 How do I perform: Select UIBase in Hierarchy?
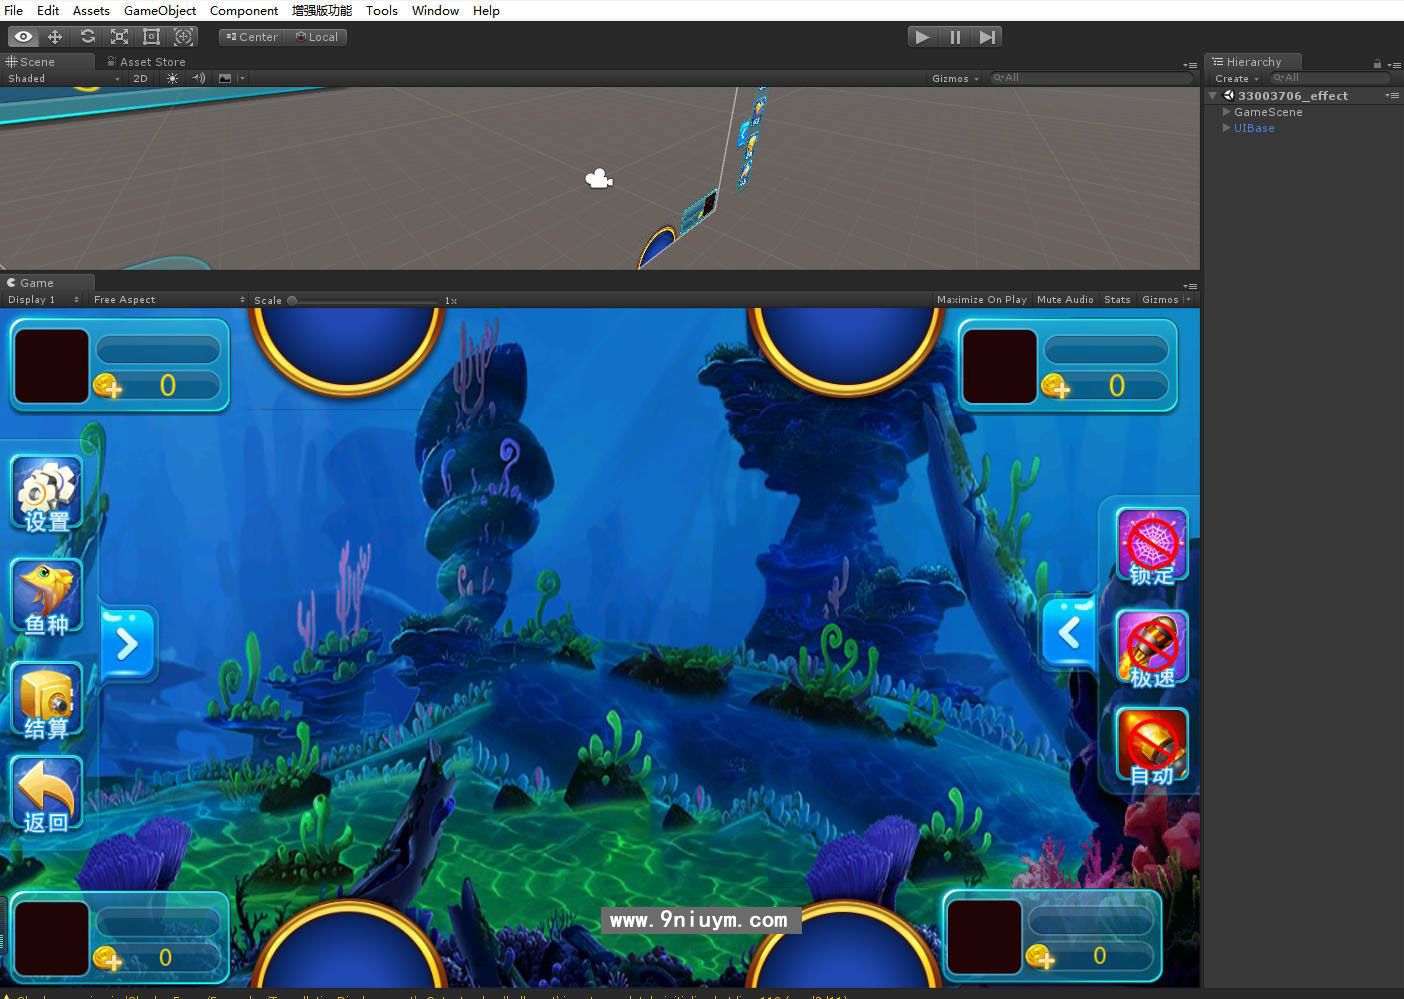tap(1254, 128)
